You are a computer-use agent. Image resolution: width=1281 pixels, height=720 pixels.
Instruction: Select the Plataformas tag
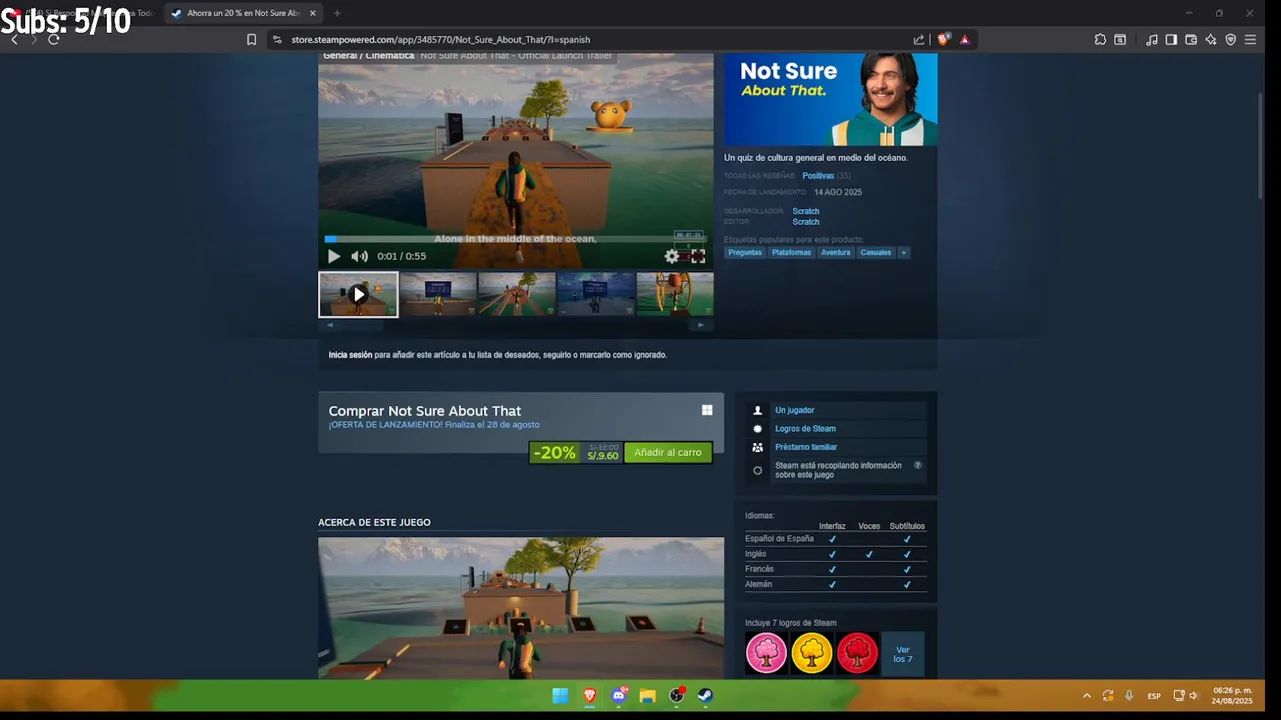coord(791,253)
